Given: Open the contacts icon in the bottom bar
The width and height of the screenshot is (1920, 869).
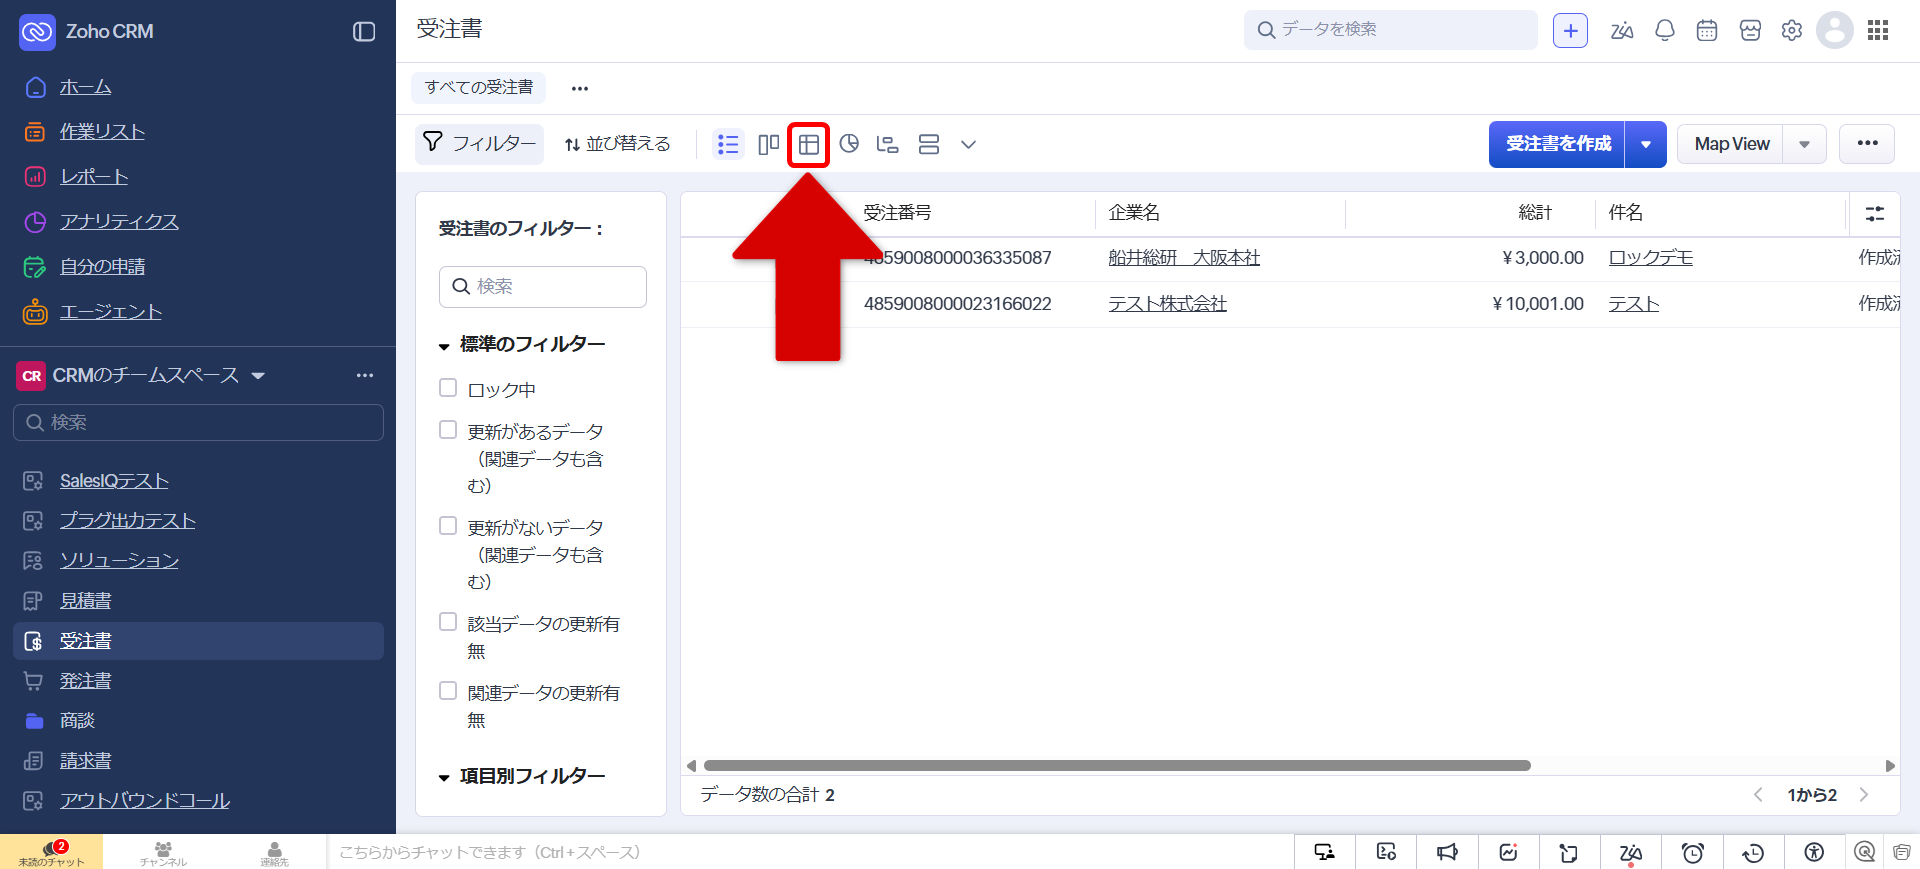Looking at the screenshot, I should [x=274, y=852].
